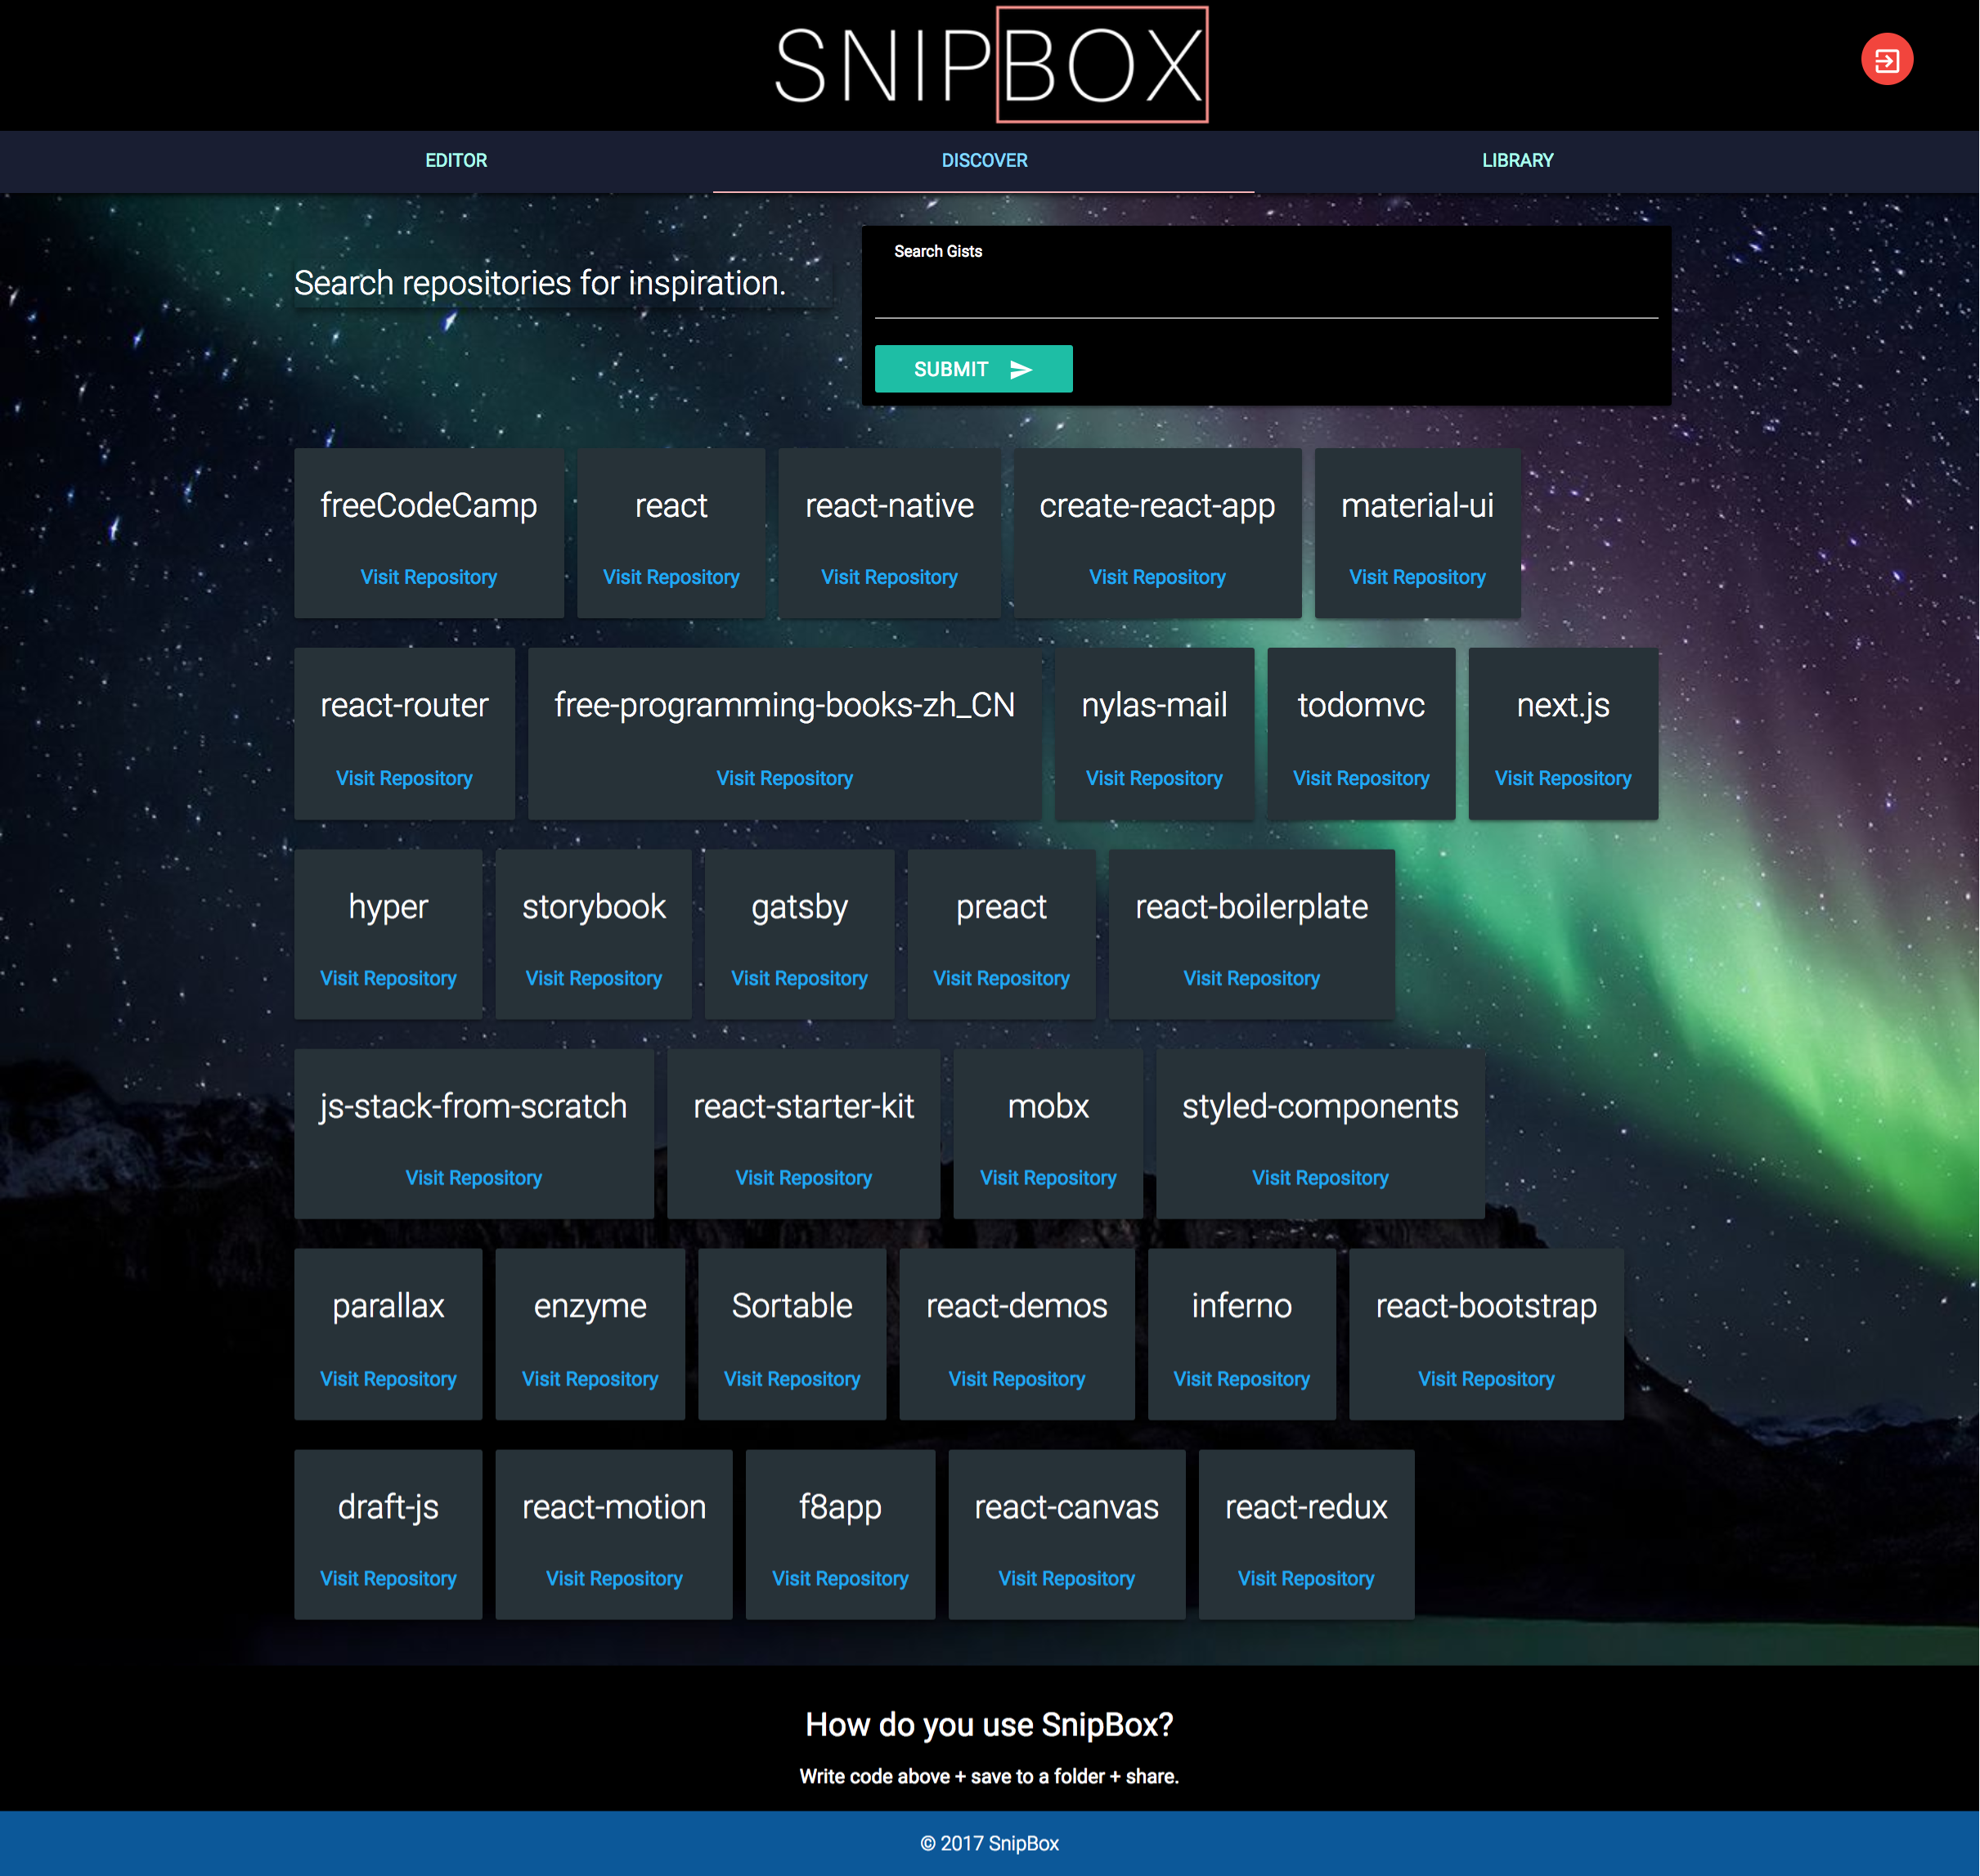Screen dimensions: 1980x1876
Task: Visit the freeCodeCamp repository link
Action: click(x=428, y=577)
